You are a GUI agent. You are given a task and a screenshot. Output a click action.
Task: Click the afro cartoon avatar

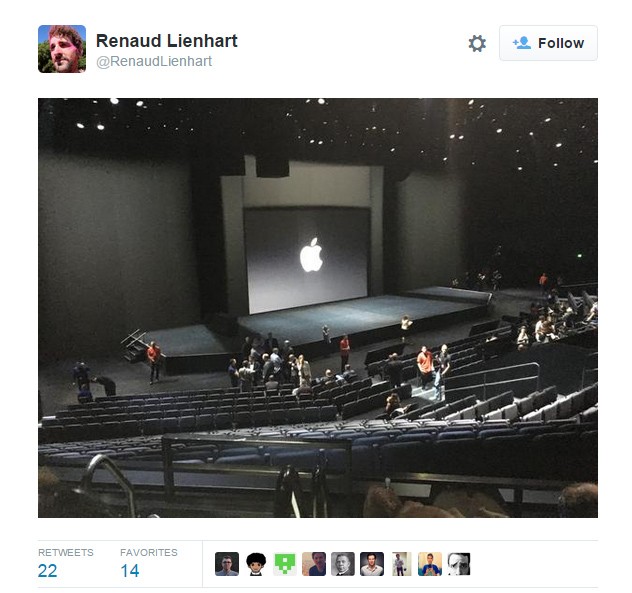pos(256,564)
